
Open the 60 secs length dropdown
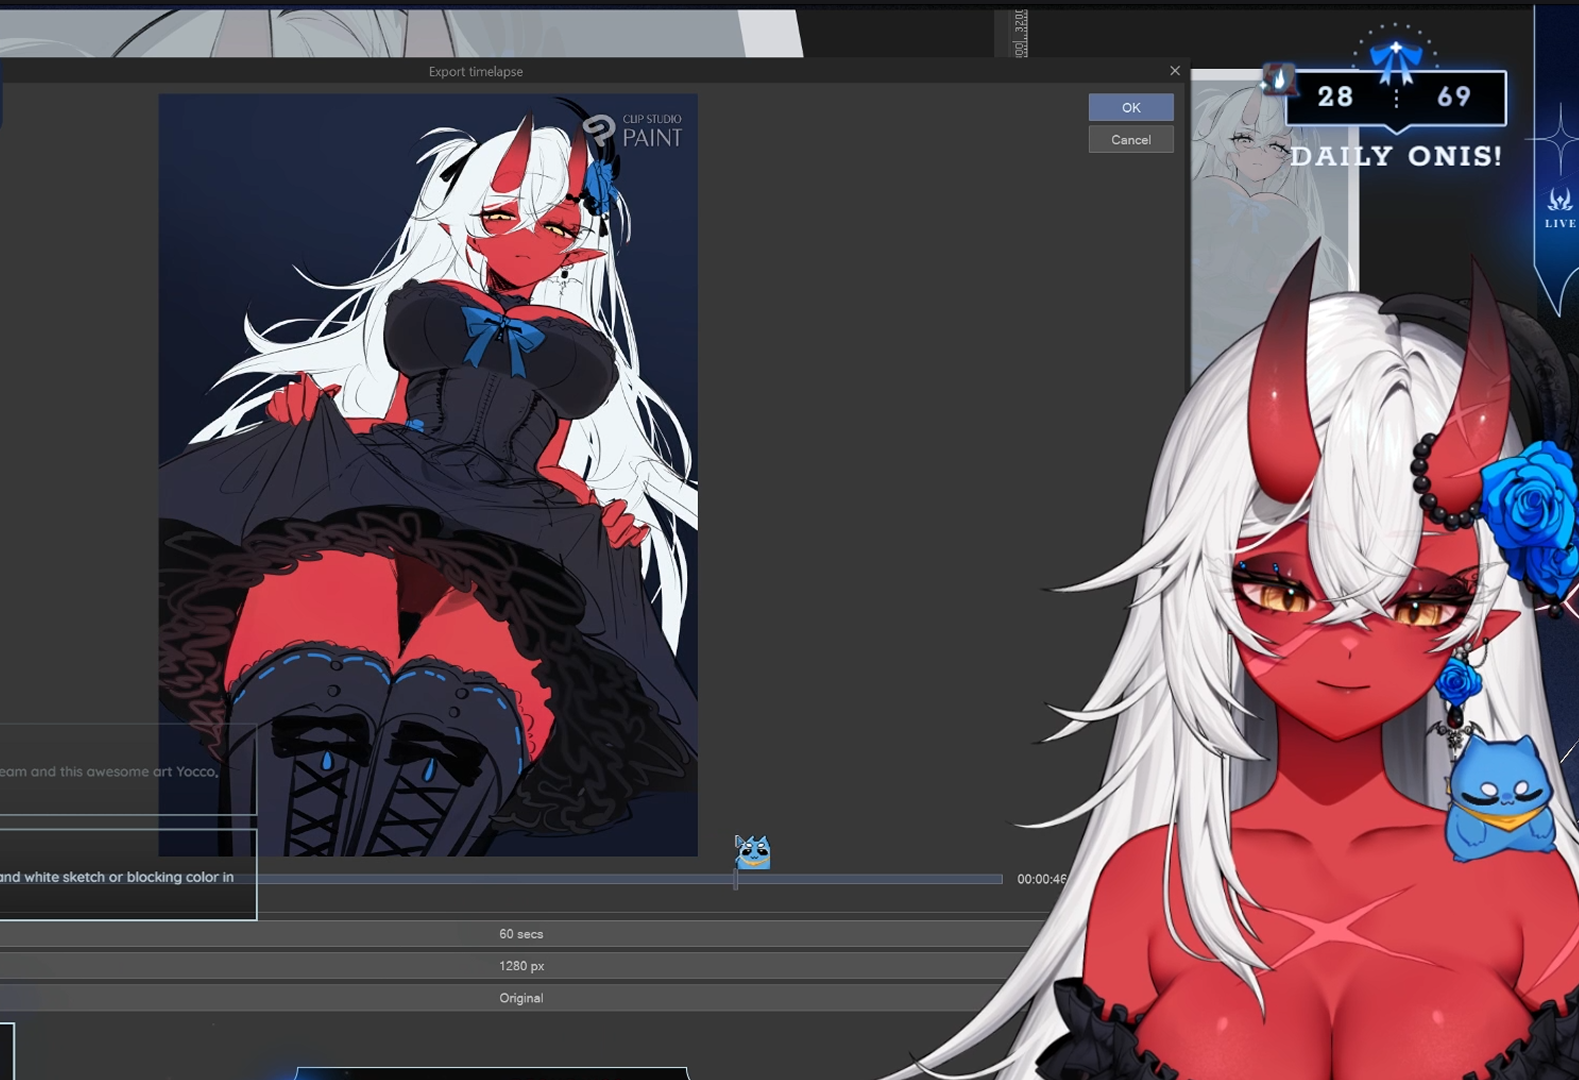point(521,934)
